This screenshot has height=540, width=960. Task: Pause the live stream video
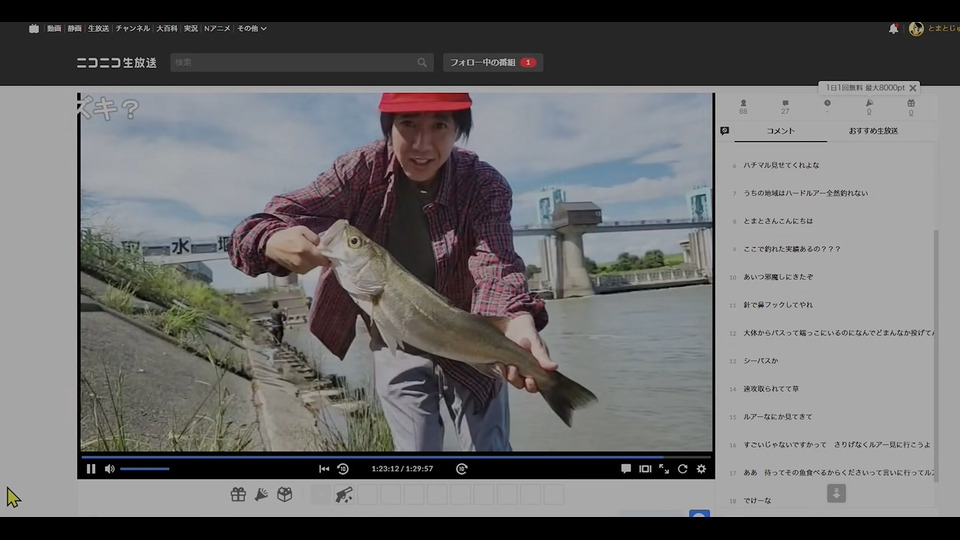click(x=91, y=468)
